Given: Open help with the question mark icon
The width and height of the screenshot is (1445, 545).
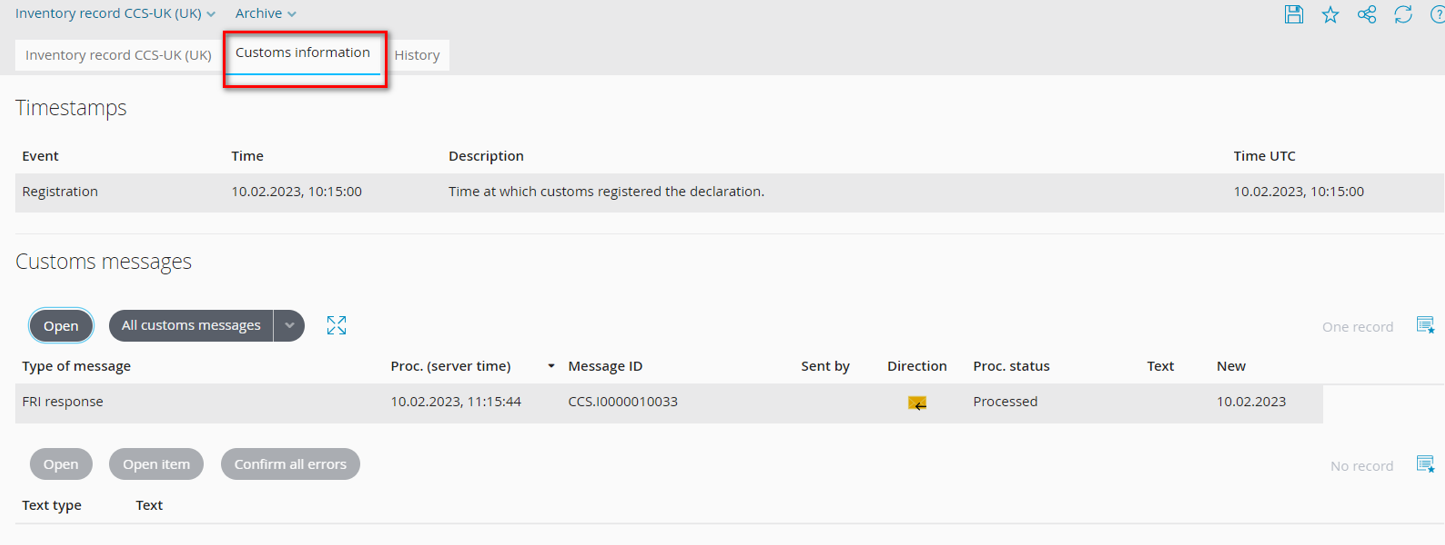Looking at the screenshot, I should pos(1437,14).
